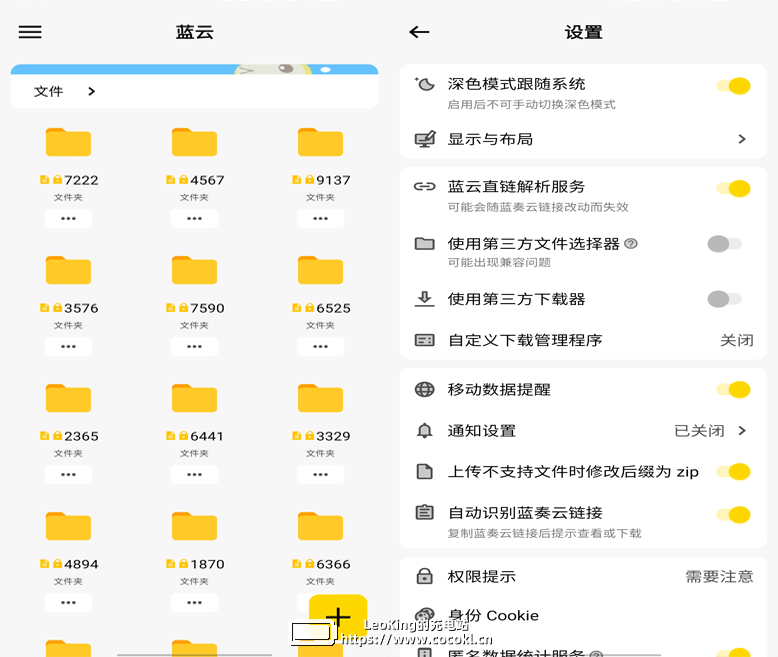
Task: Click the globe icon for 移动数据提醒
Action: [424, 390]
